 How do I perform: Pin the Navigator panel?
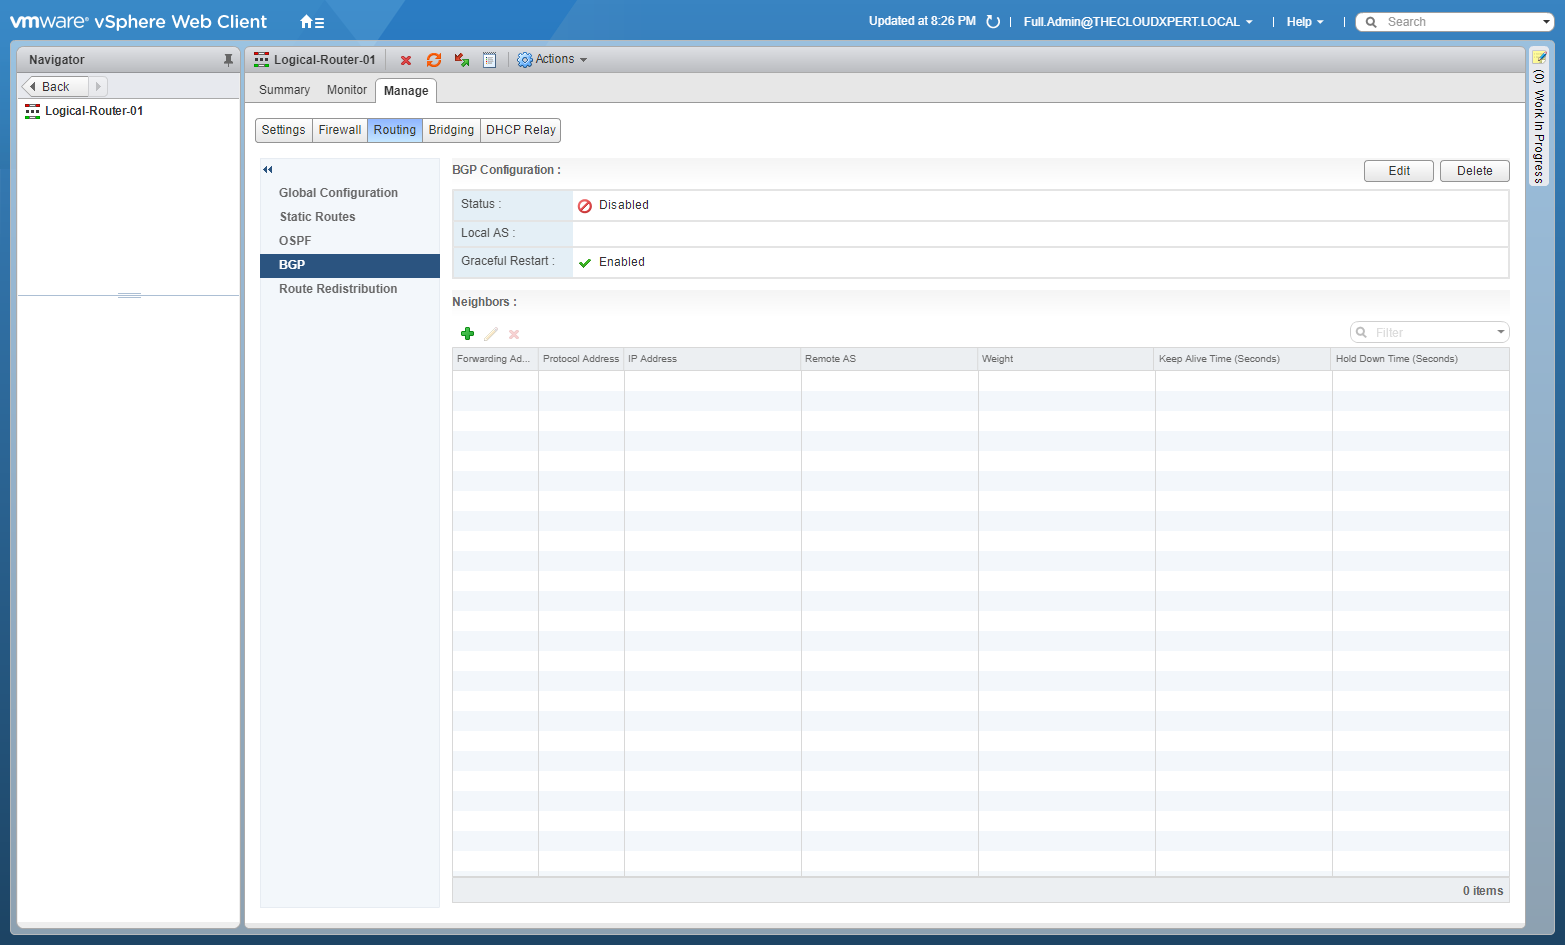click(x=228, y=60)
